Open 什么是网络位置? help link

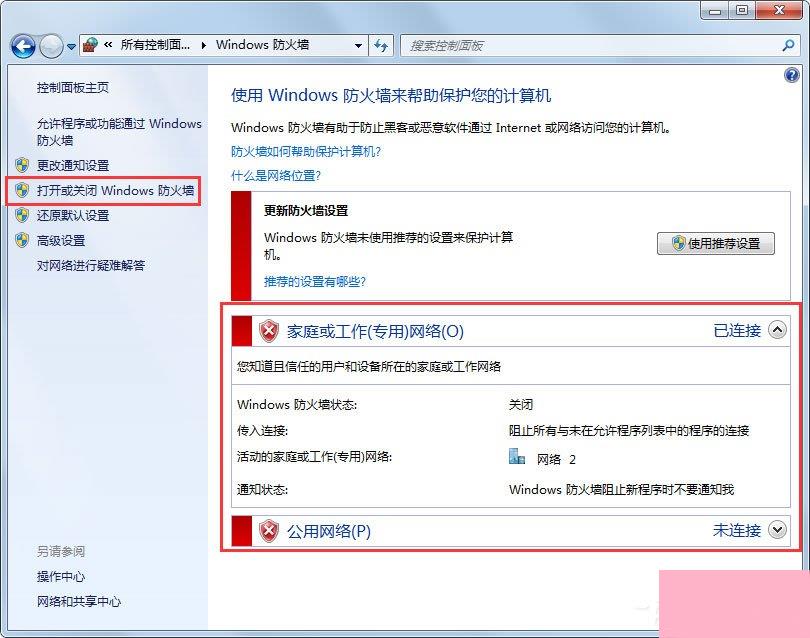click(x=276, y=176)
